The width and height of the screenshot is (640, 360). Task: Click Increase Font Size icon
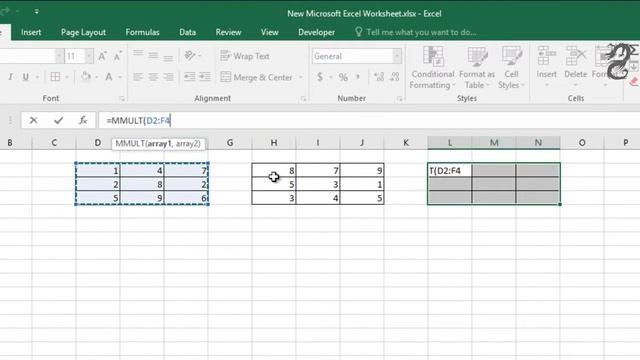pyautogui.click(x=102, y=56)
